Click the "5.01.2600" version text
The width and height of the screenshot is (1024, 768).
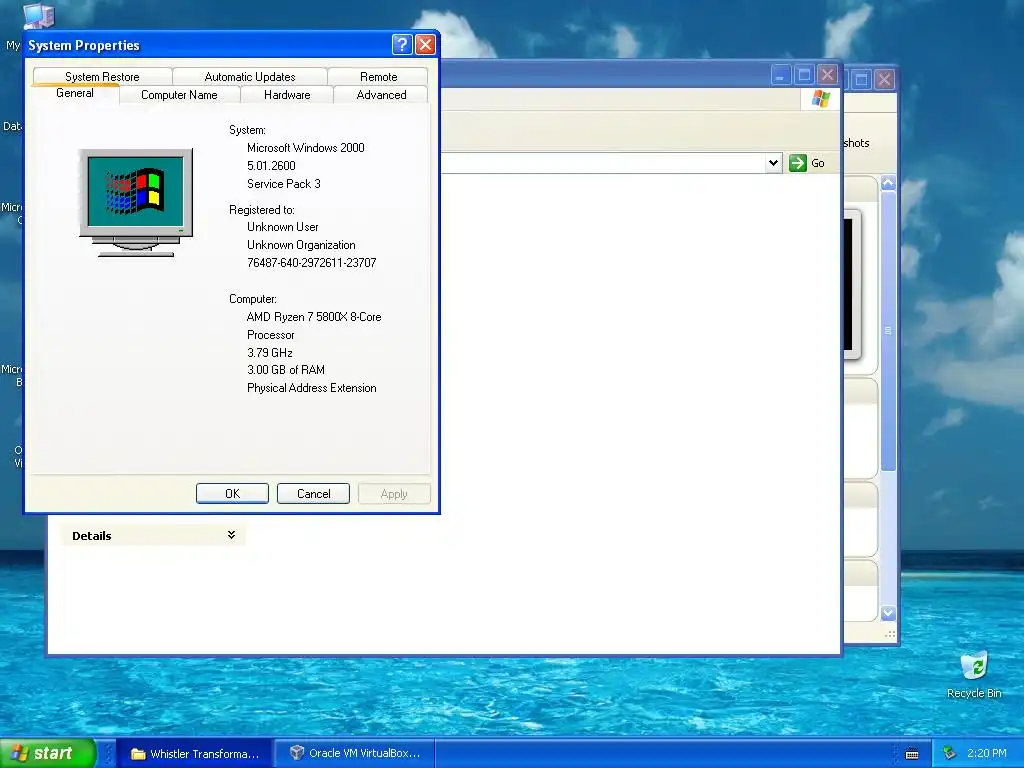[x=271, y=166]
